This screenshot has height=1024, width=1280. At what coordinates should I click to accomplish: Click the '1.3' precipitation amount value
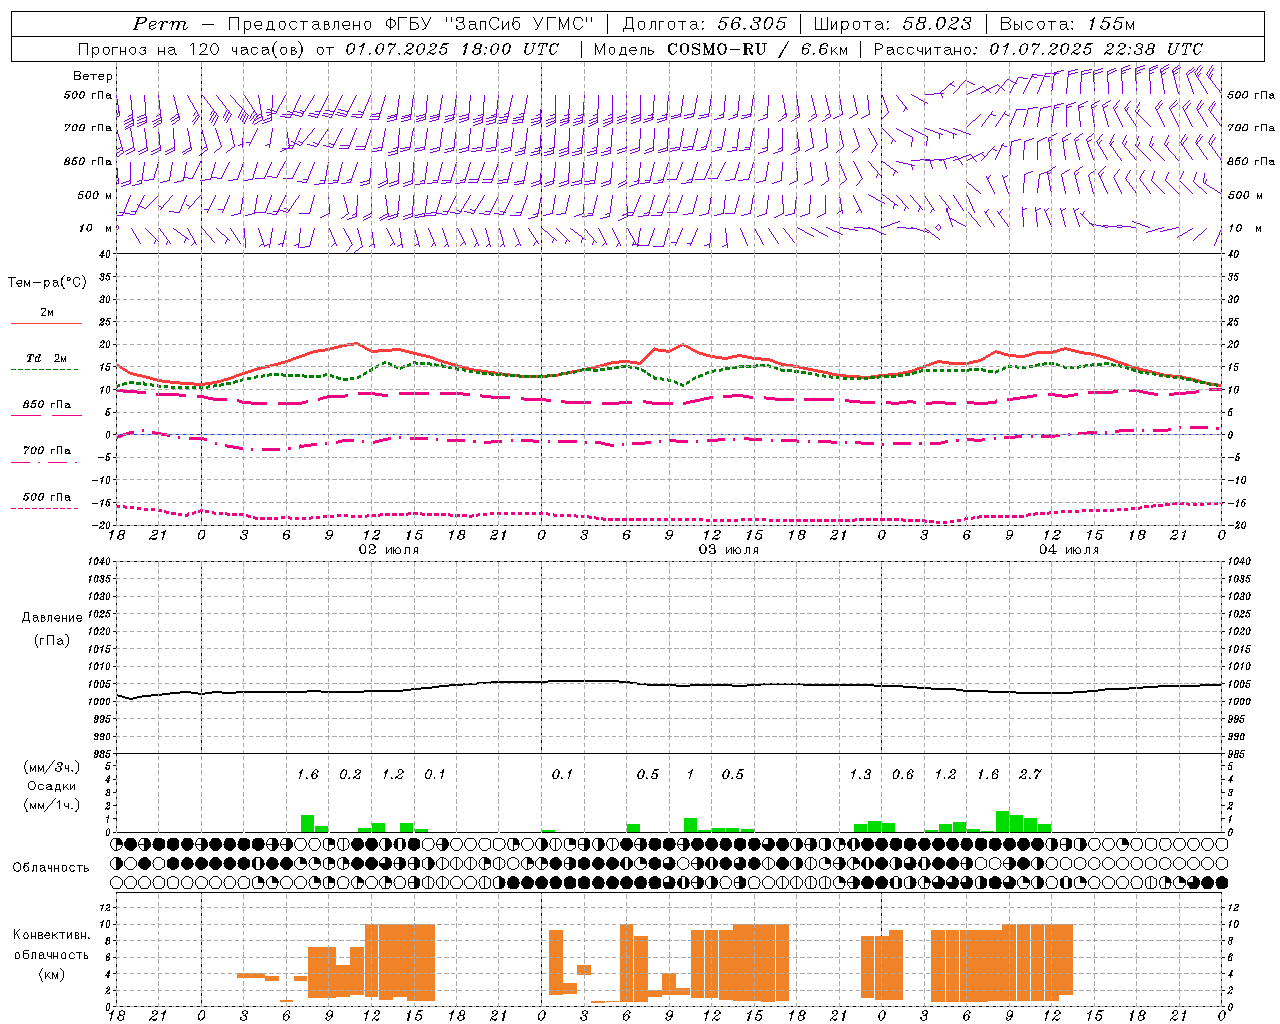tap(860, 775)
